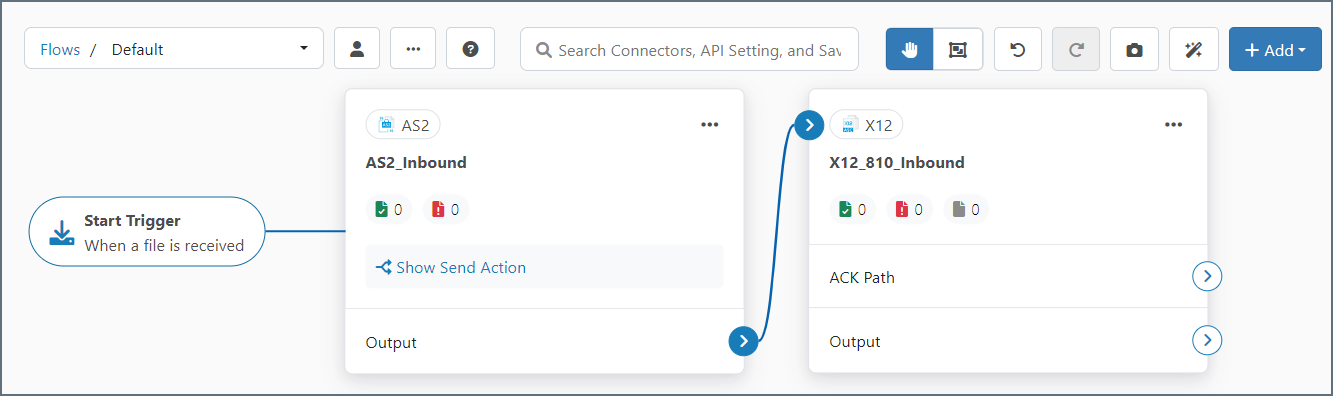Open the toolbar three-dots options menu
The width and height of the screenshot is (1333, 396).
(413, 49)
